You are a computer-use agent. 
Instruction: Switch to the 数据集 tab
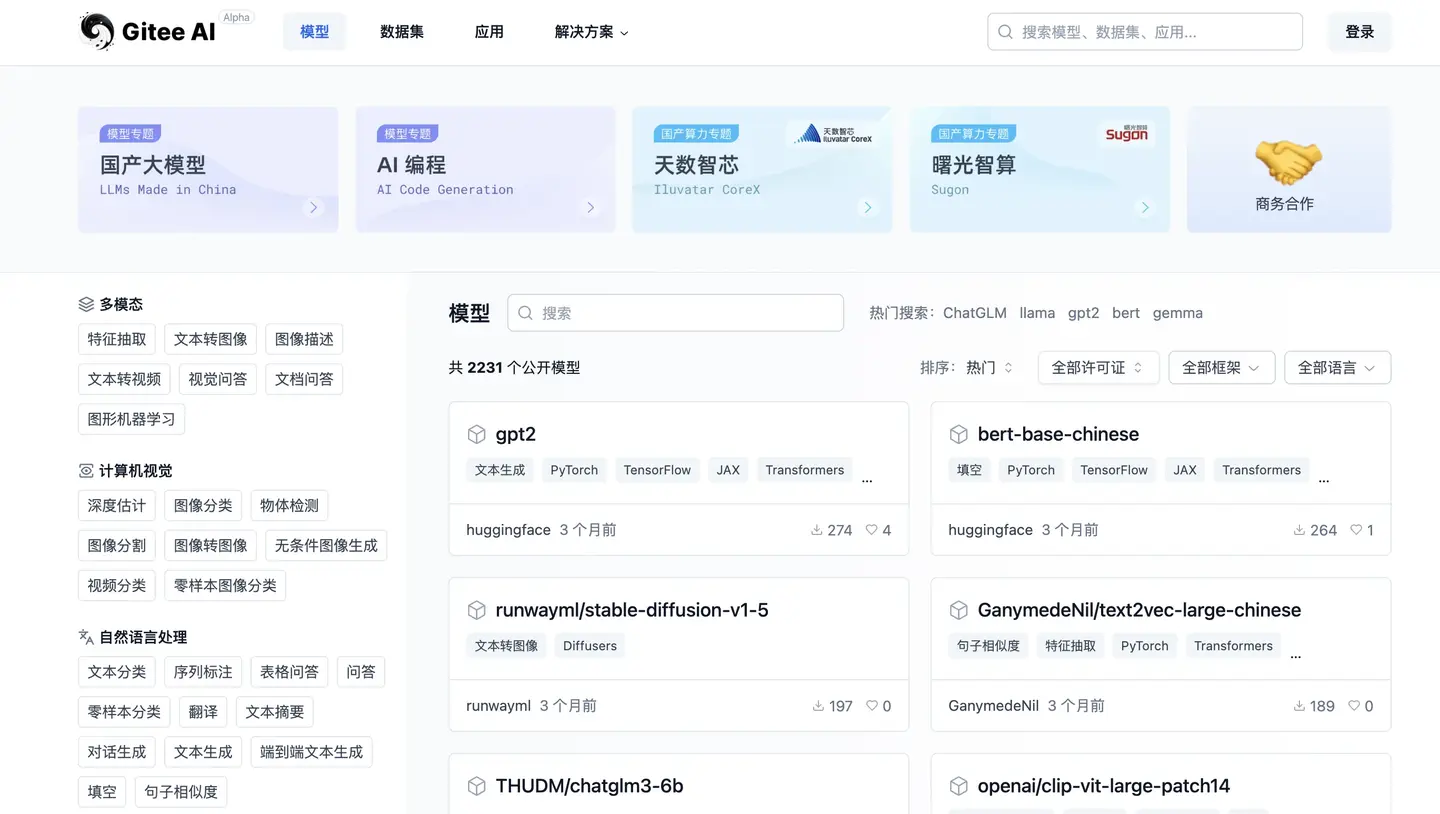click(402, 32)
